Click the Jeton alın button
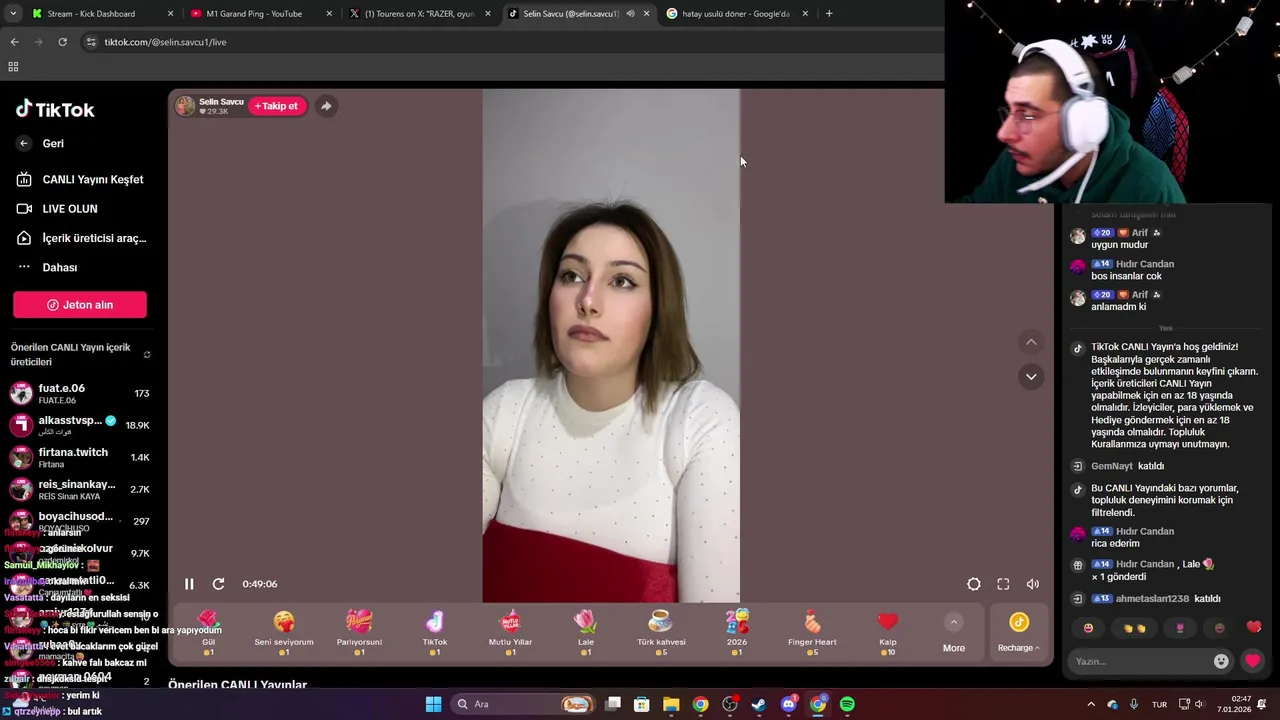This screenshot has width=1280, height=720. (80, 305)
